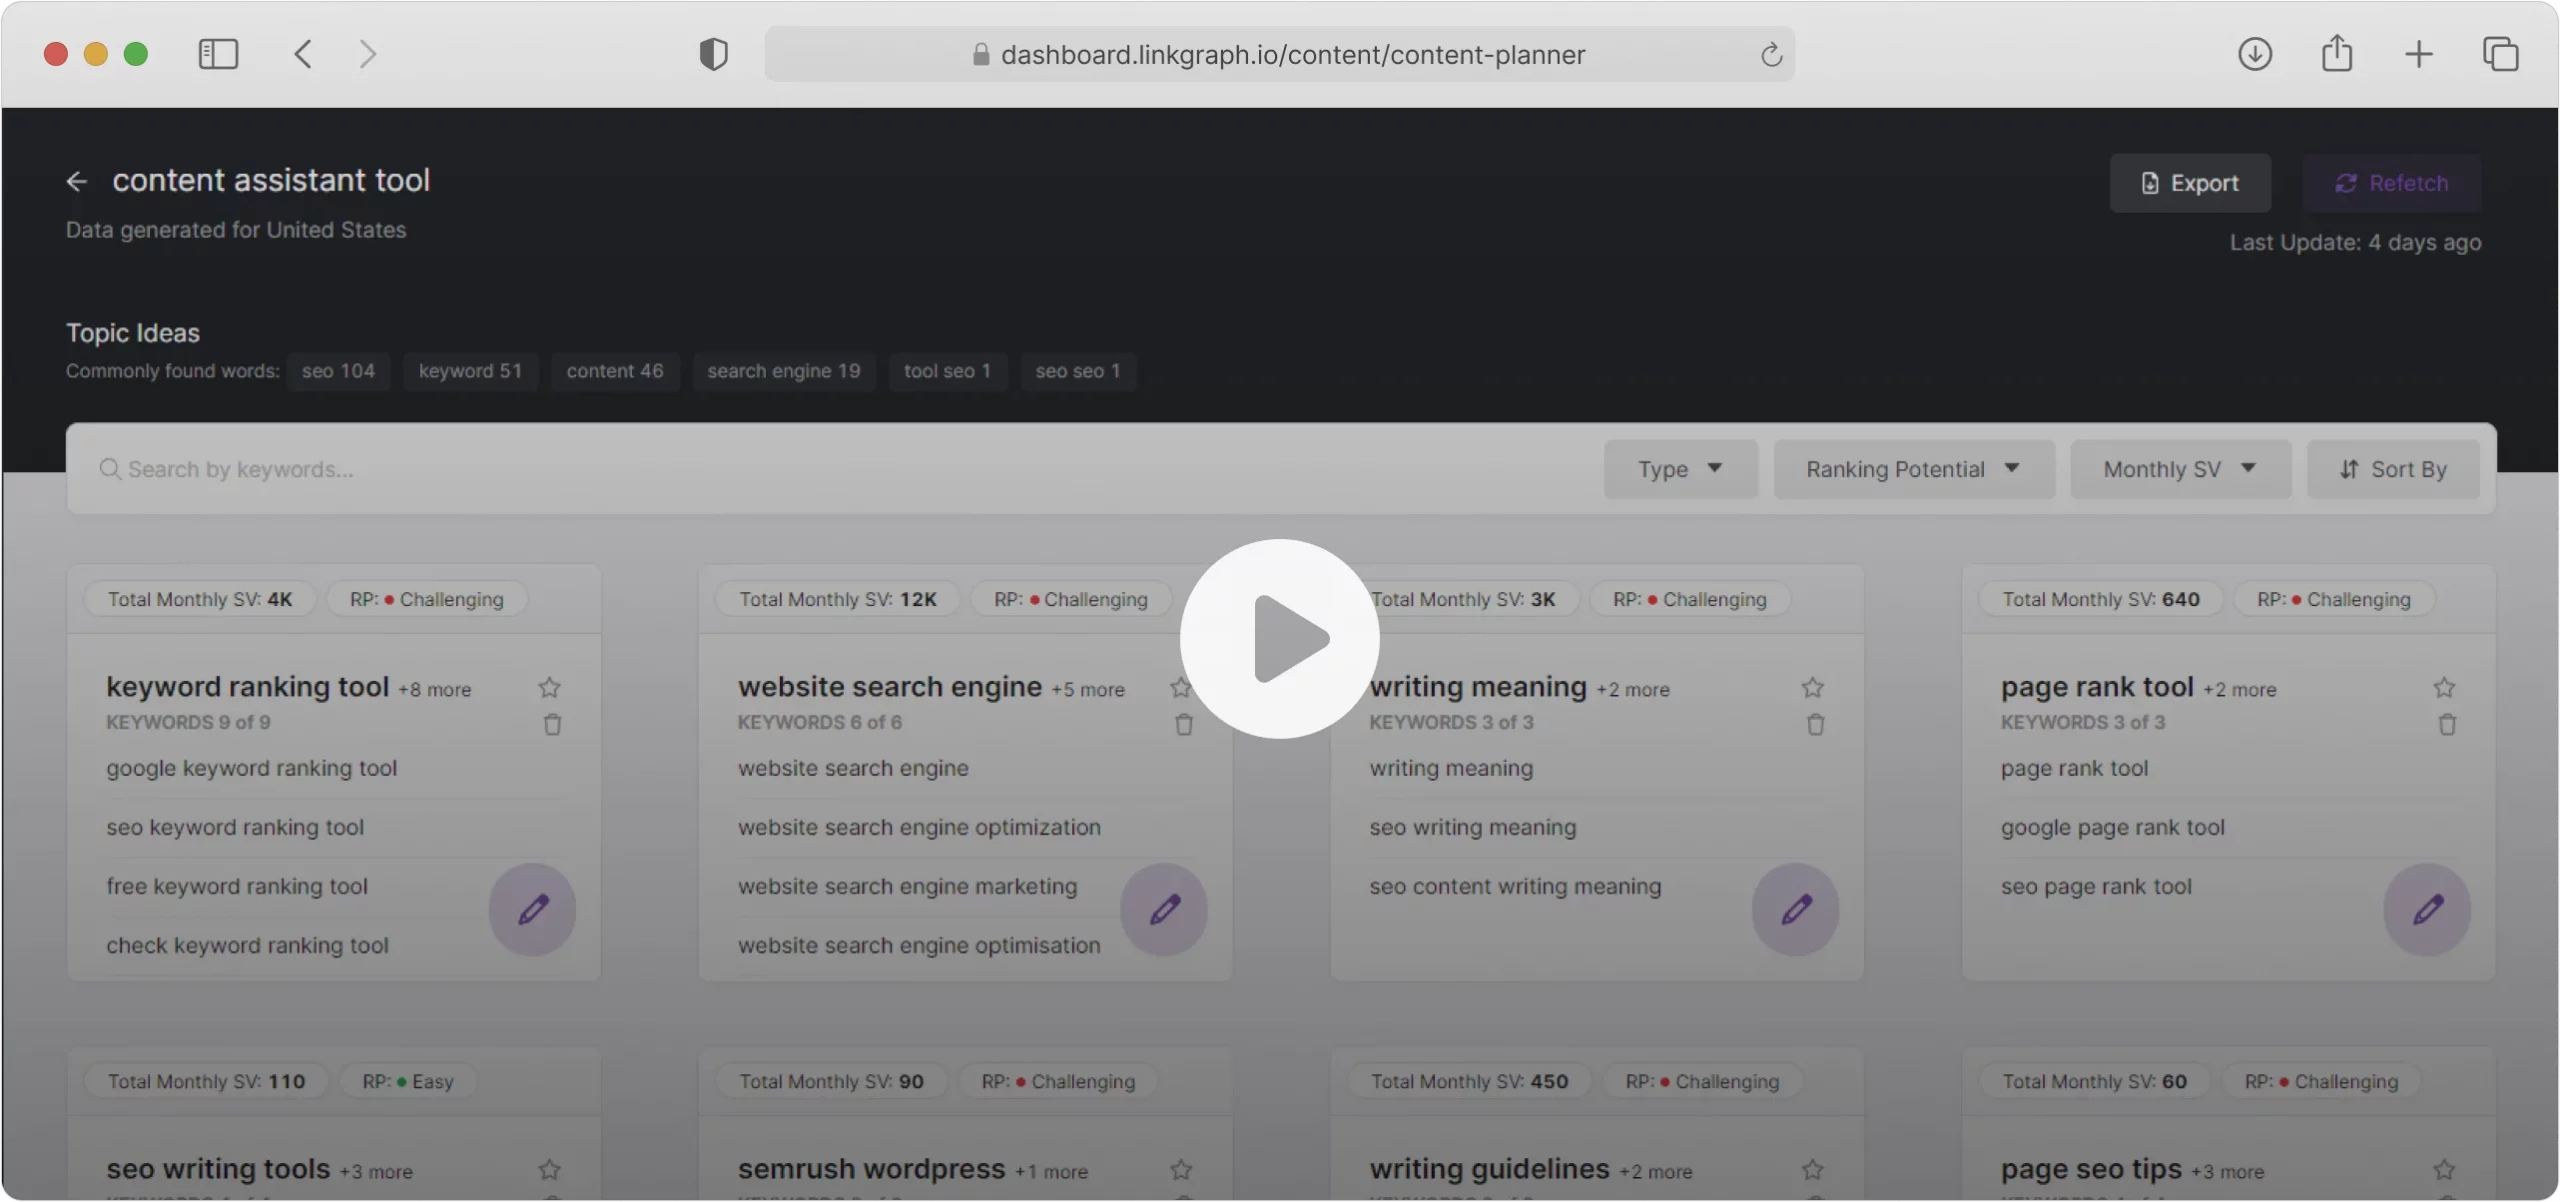Open the 'keyword ranking tool' card title
The height and width of the screenshot is (1202, 2560).
[x=247, y=687]
